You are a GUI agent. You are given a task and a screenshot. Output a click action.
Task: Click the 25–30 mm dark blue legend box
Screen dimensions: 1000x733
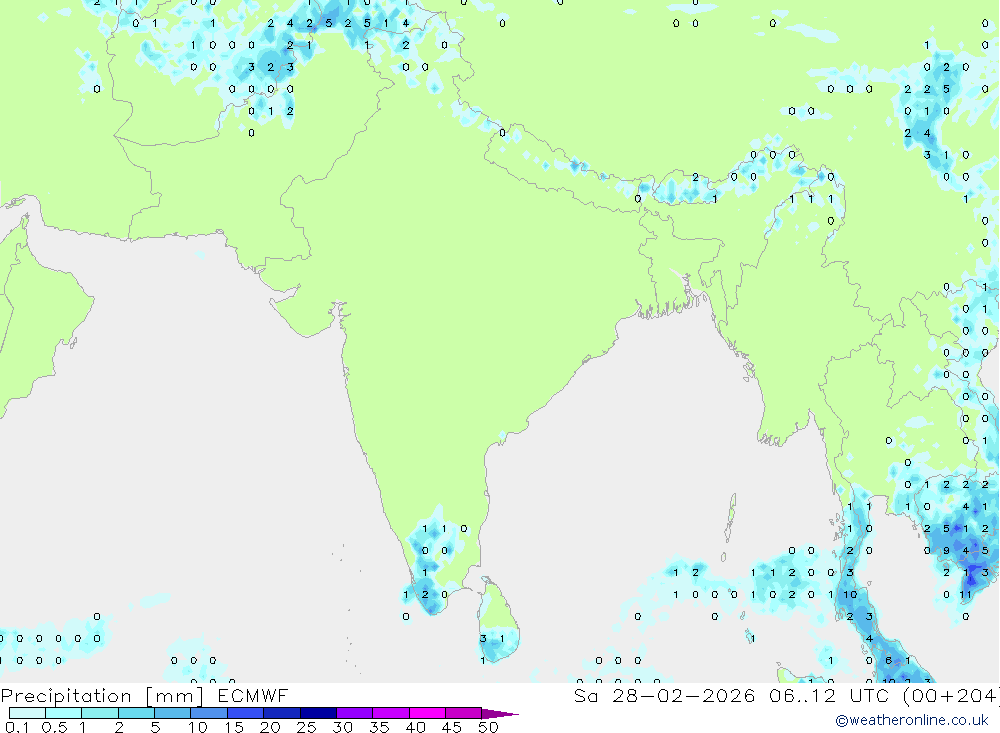point(318,713)
